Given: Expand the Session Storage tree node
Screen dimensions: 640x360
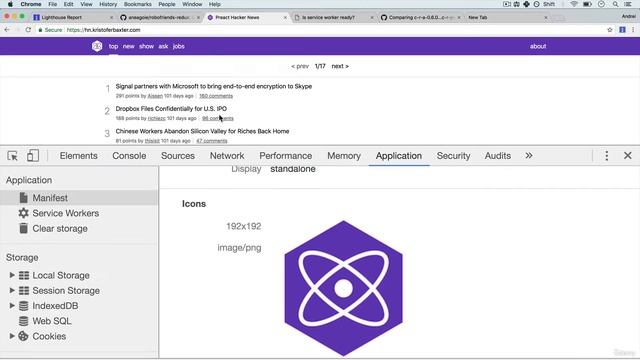Looking at the screenshot, I should [12, 290].
